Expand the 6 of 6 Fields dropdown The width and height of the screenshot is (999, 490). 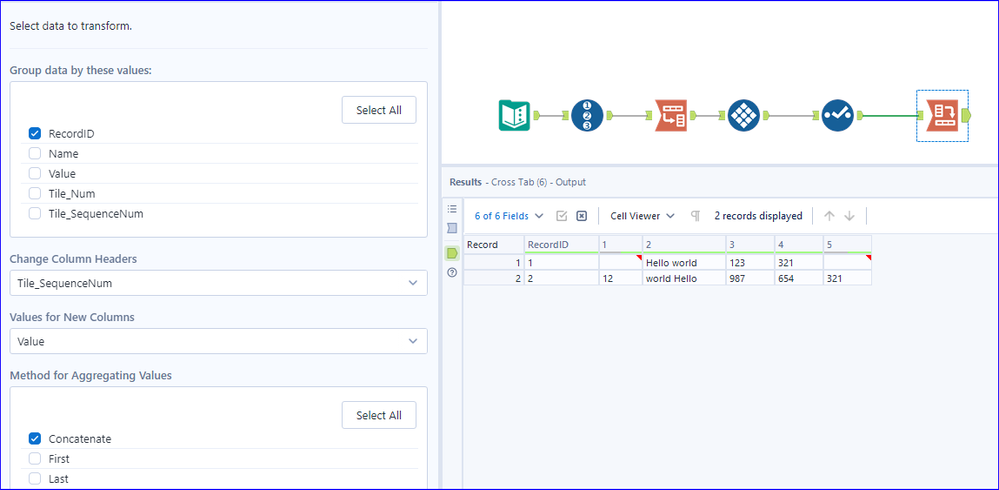(509, 216)
